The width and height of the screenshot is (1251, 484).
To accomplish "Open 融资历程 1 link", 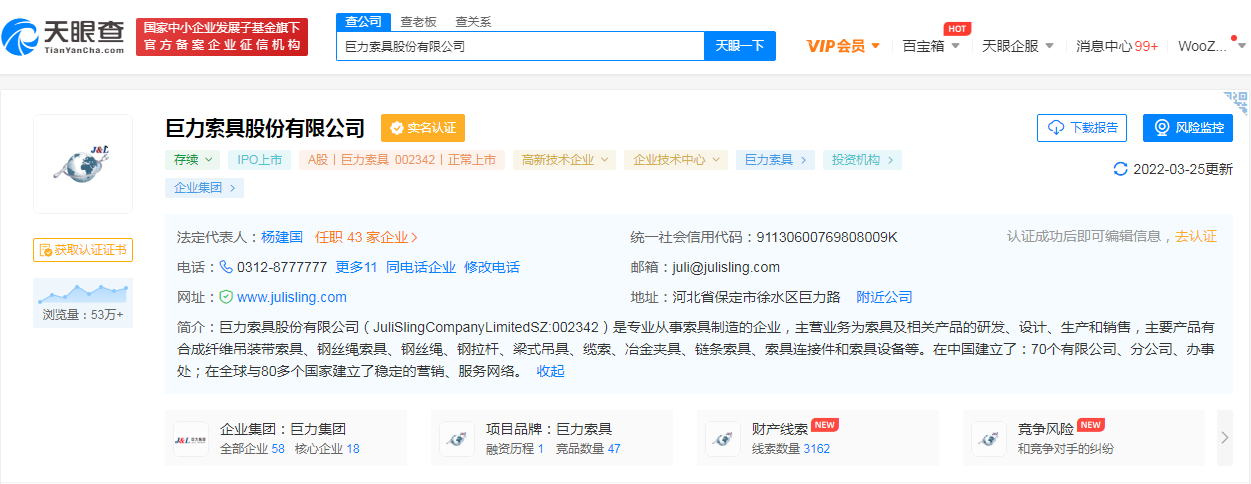I will (x=515, y=449).
